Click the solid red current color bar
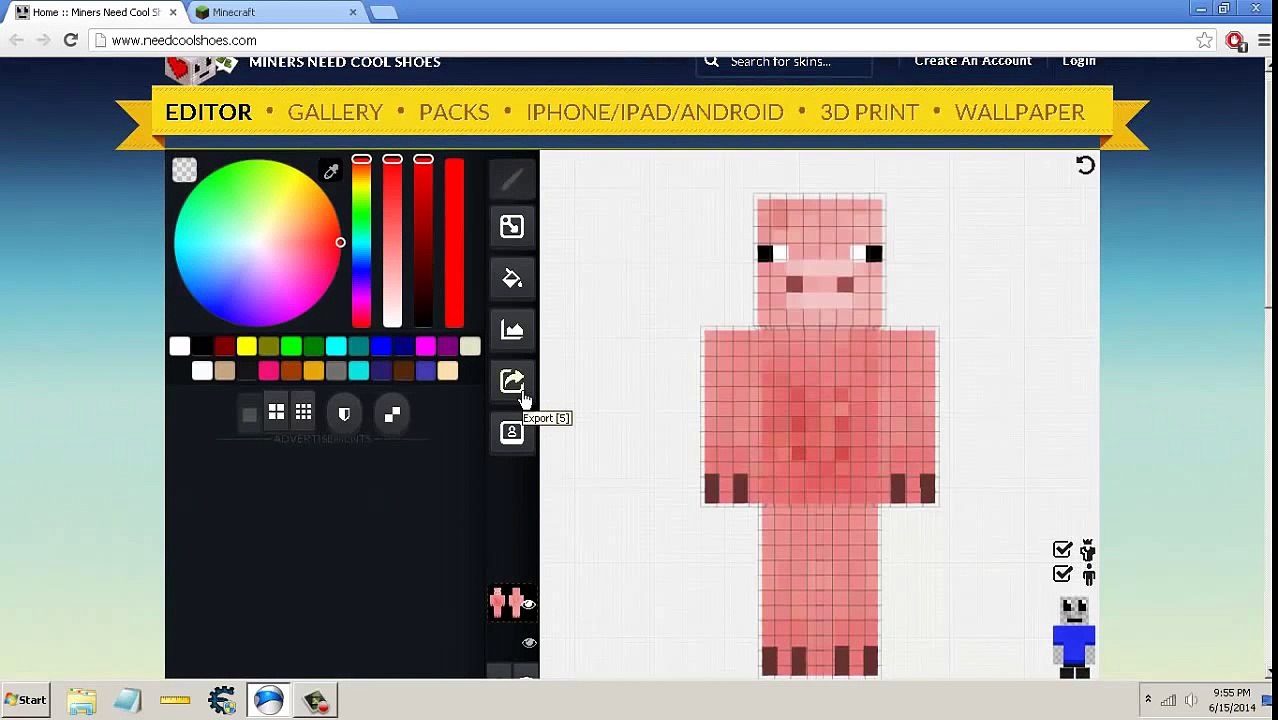1278x720 pixels. click(454, 242)
